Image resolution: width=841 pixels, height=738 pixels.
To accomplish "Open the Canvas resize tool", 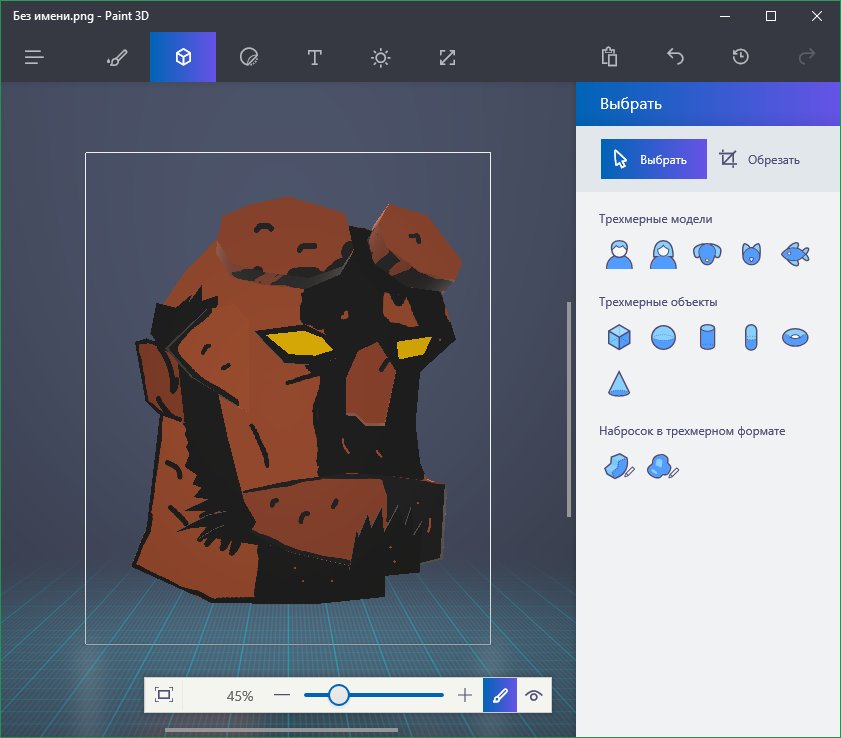I will click(447, 57).
